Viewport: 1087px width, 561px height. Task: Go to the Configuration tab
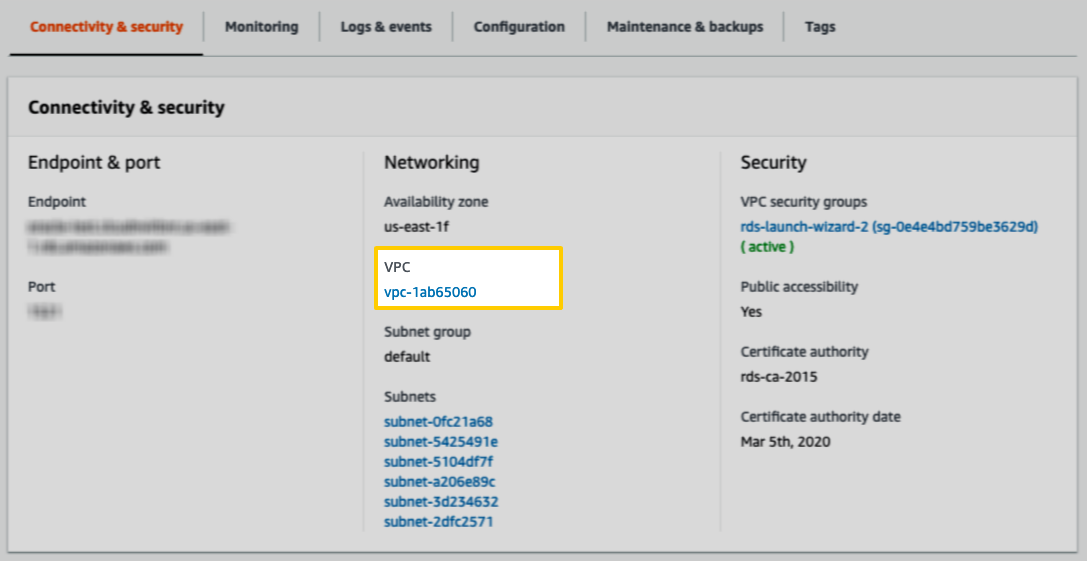pos(519,27)
